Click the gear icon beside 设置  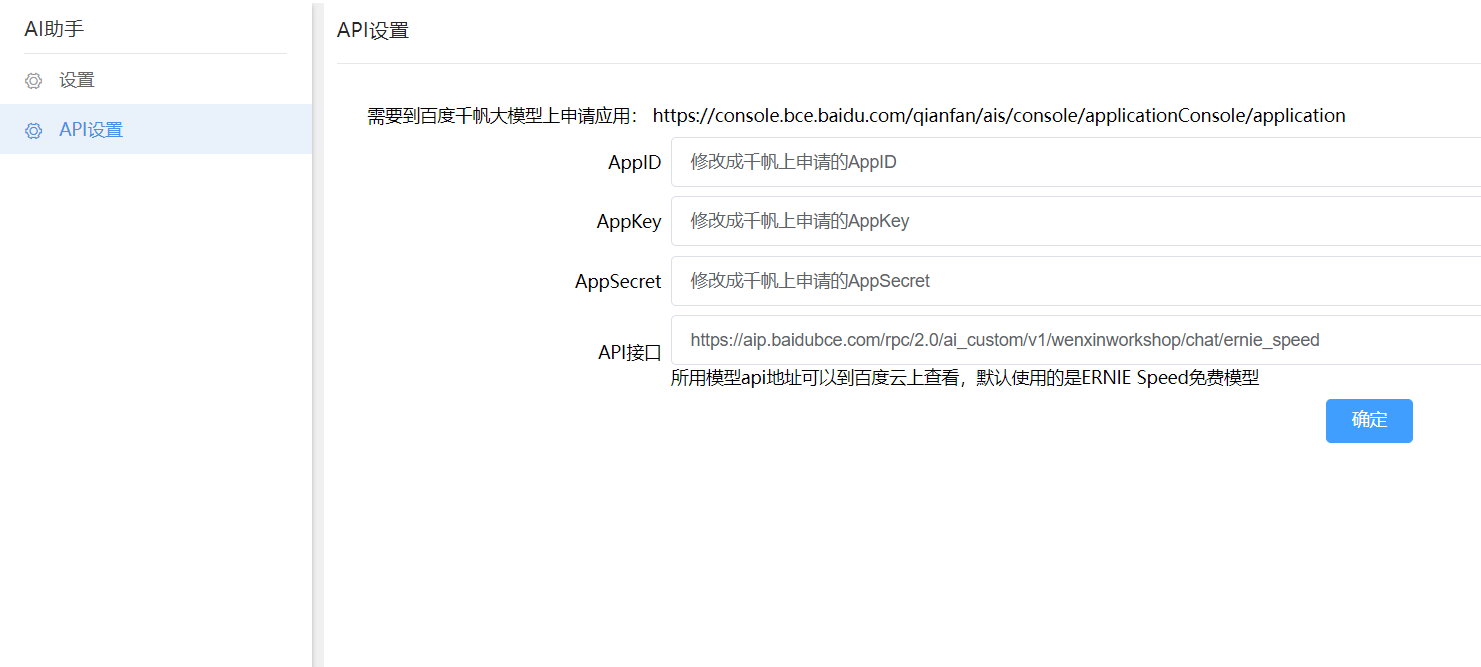(34, 81)
